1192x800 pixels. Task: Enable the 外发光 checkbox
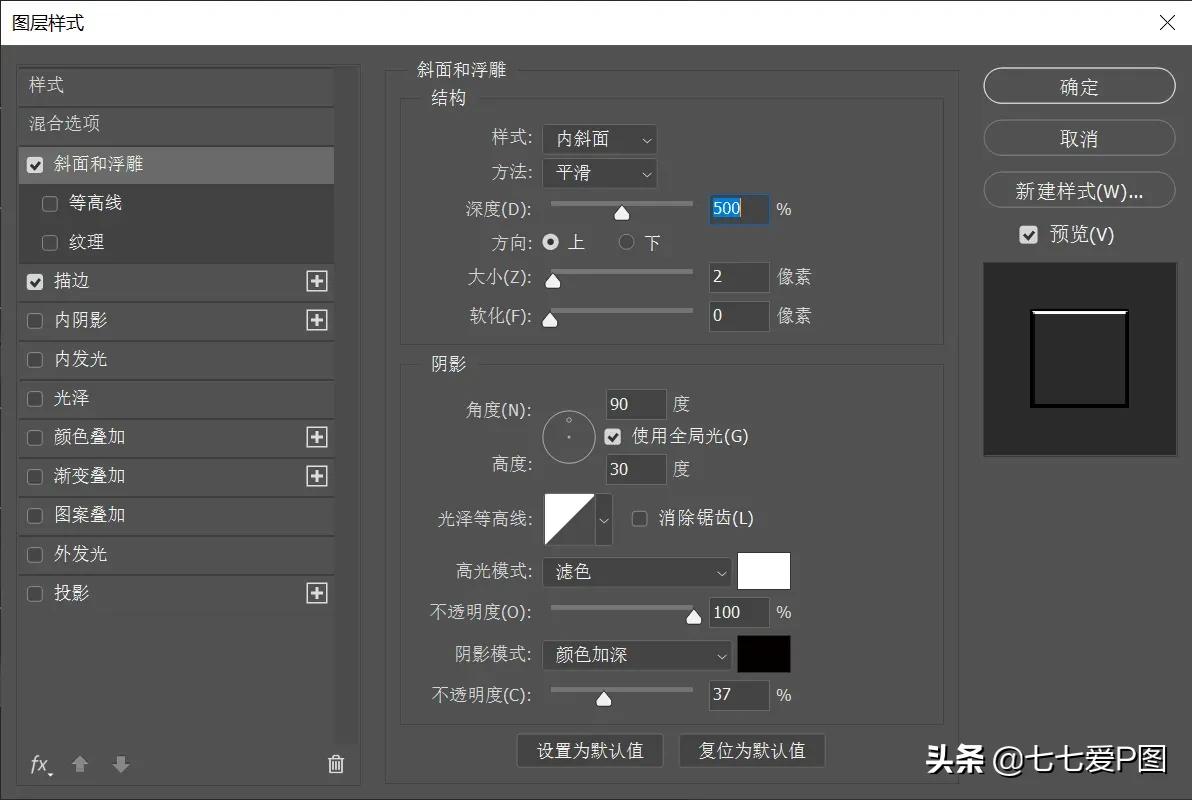pos(35,554)
